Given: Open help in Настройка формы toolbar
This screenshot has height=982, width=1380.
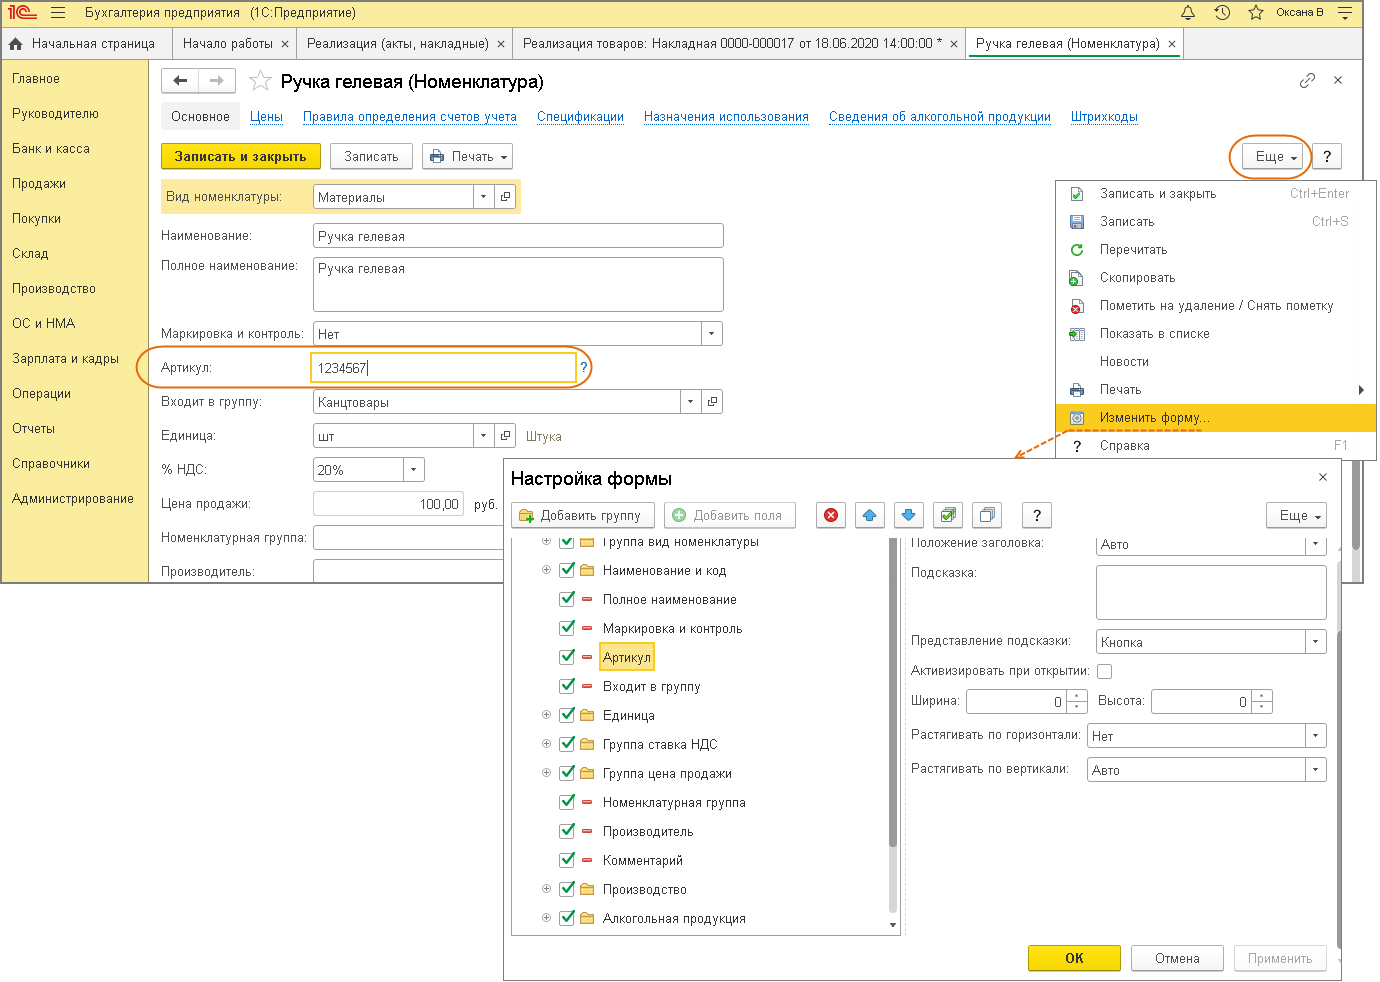Looking at the screenshot, I should pos(1037,515).
